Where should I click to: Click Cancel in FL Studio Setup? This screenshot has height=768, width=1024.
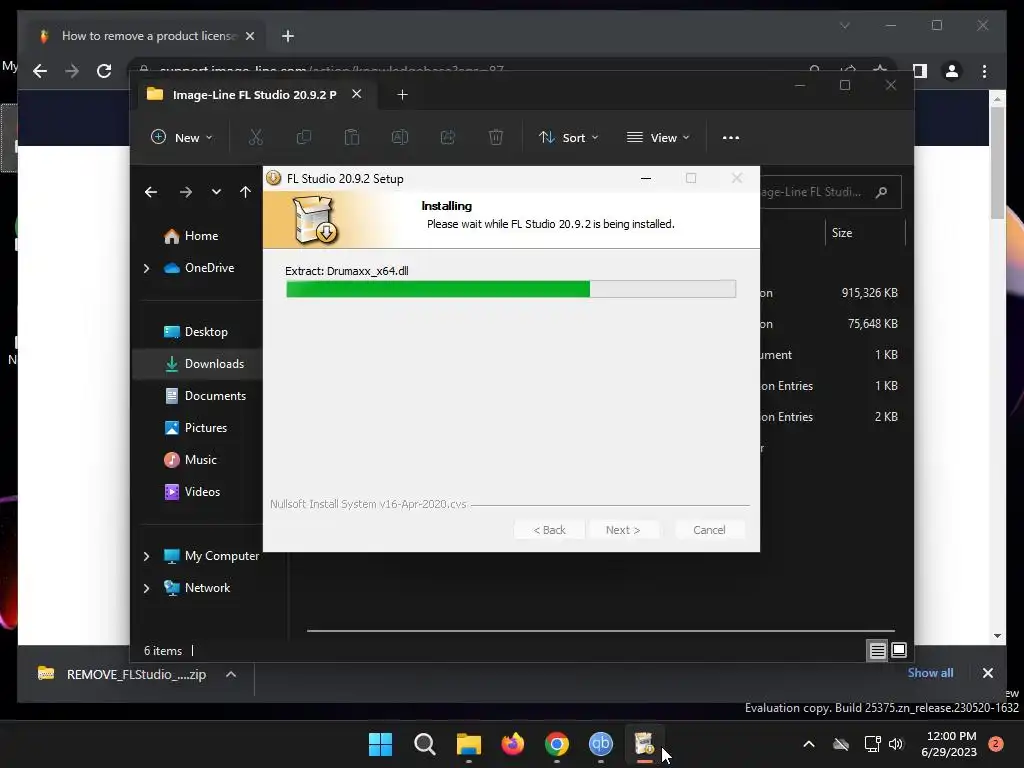709,530
